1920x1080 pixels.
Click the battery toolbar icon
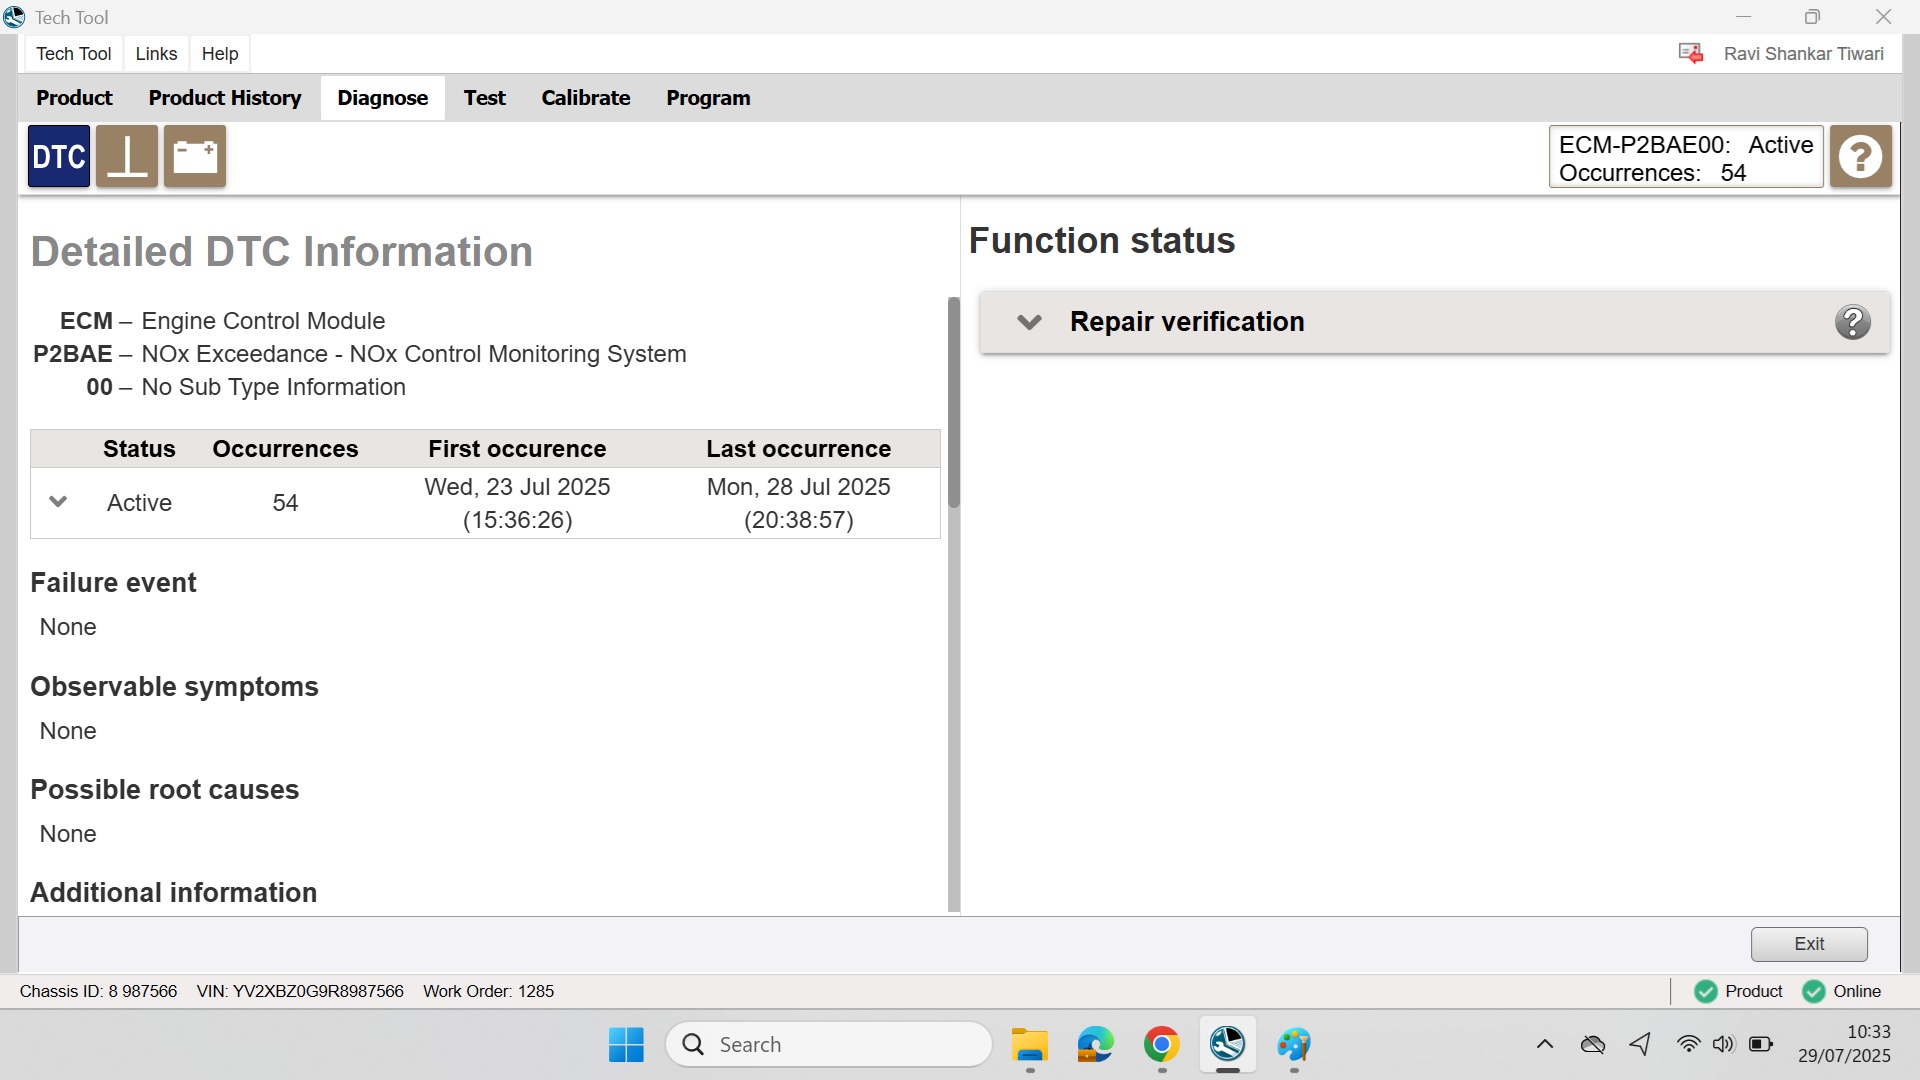(195, 157)
